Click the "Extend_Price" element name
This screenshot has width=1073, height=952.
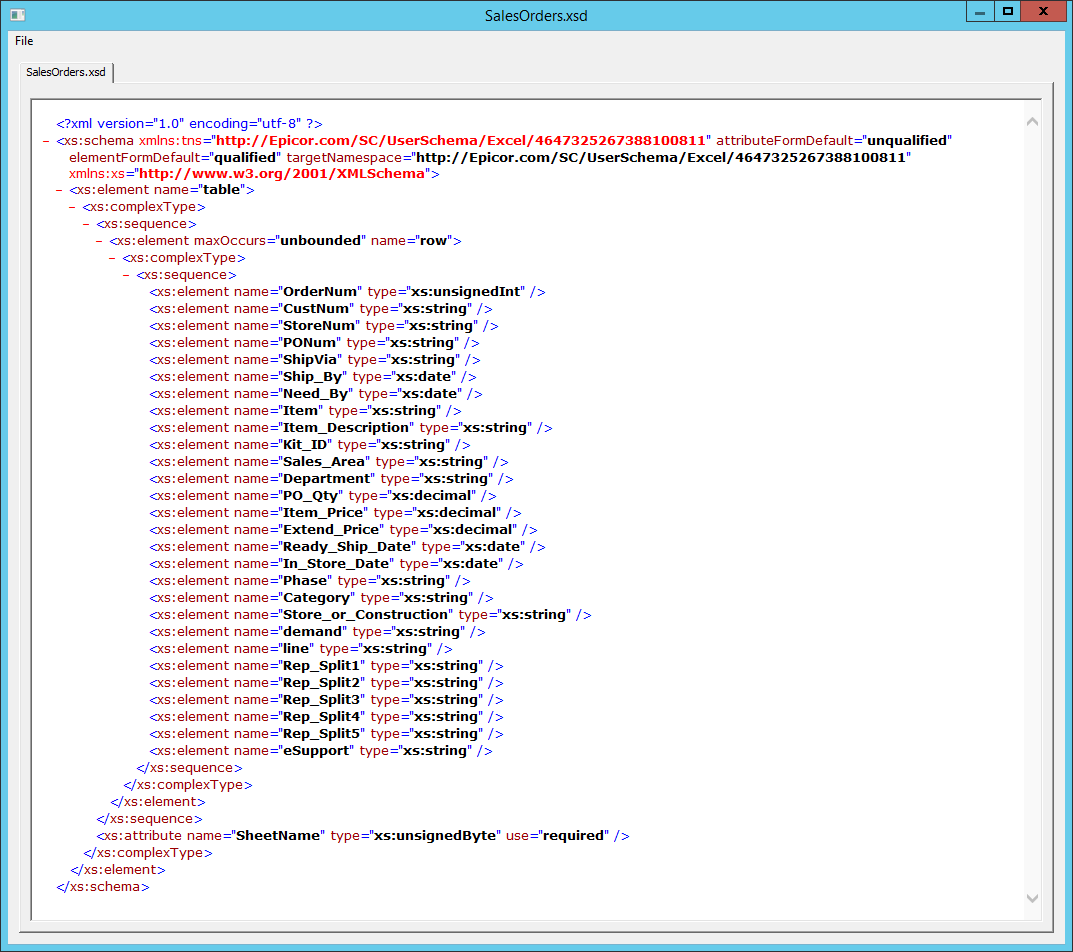[331, 530]
